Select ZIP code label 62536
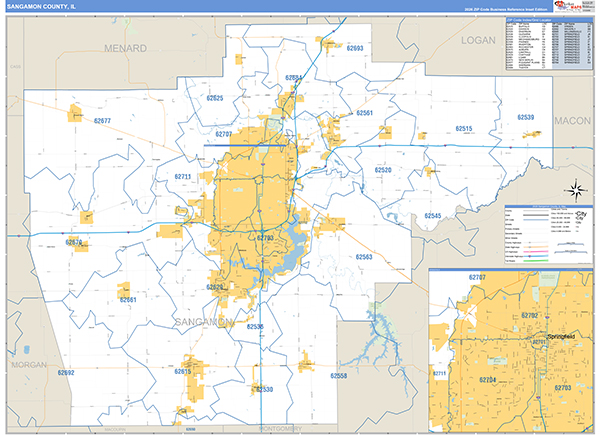Image resolution: width=600 pixels, height=435 pixels. point(255,327)
